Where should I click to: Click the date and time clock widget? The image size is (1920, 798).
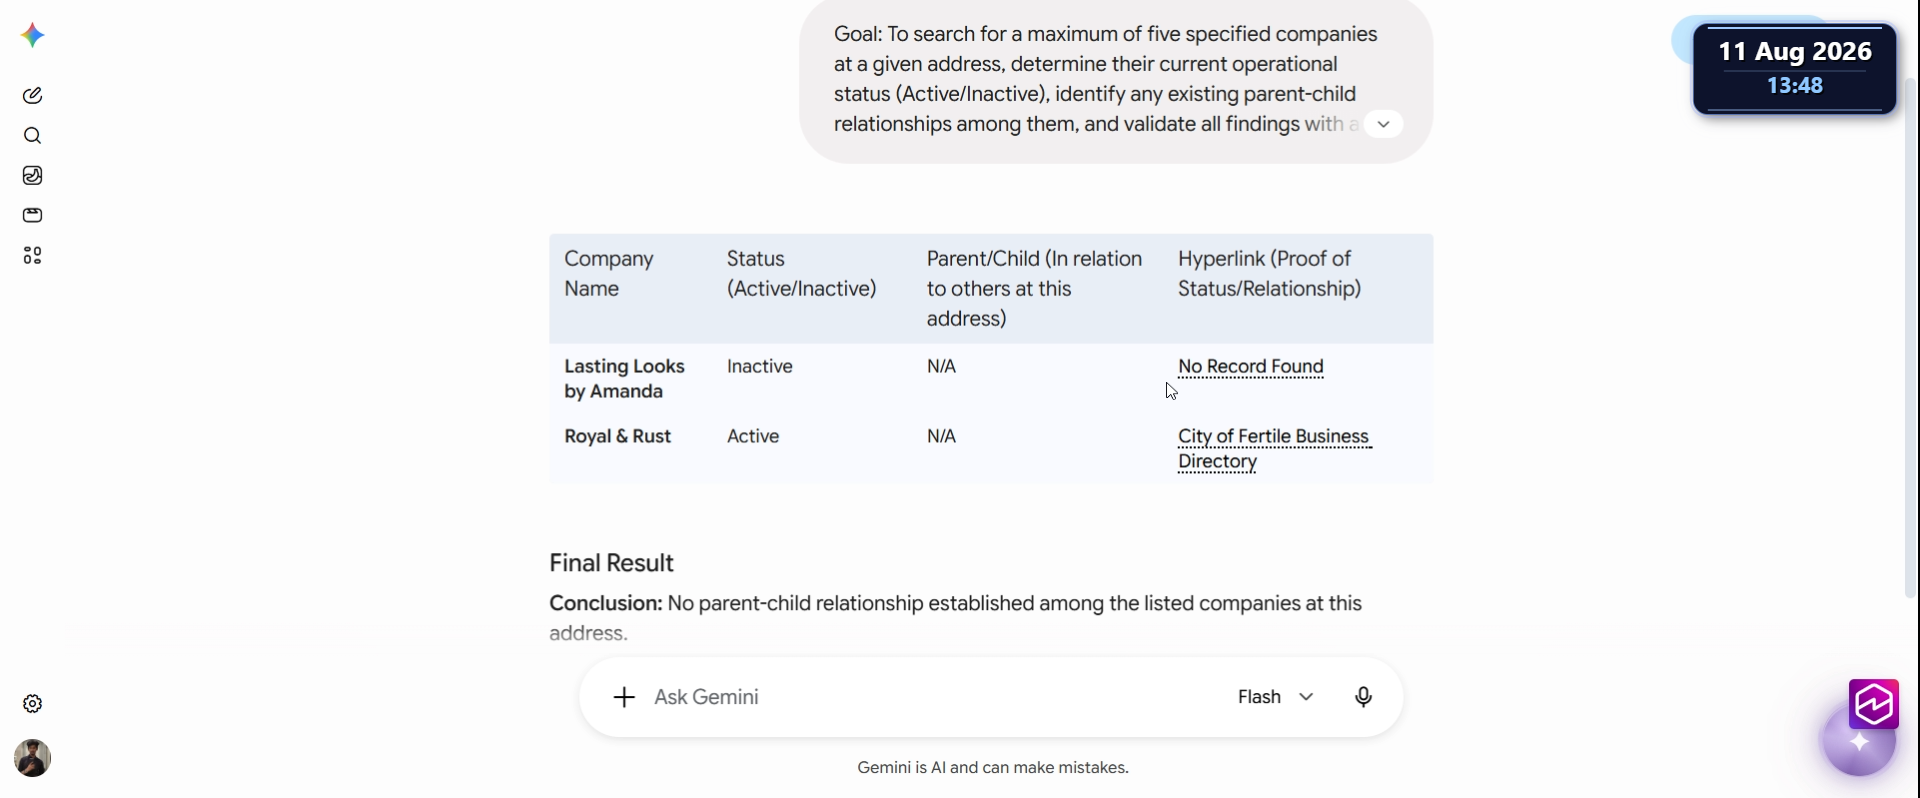(1795, 68)
